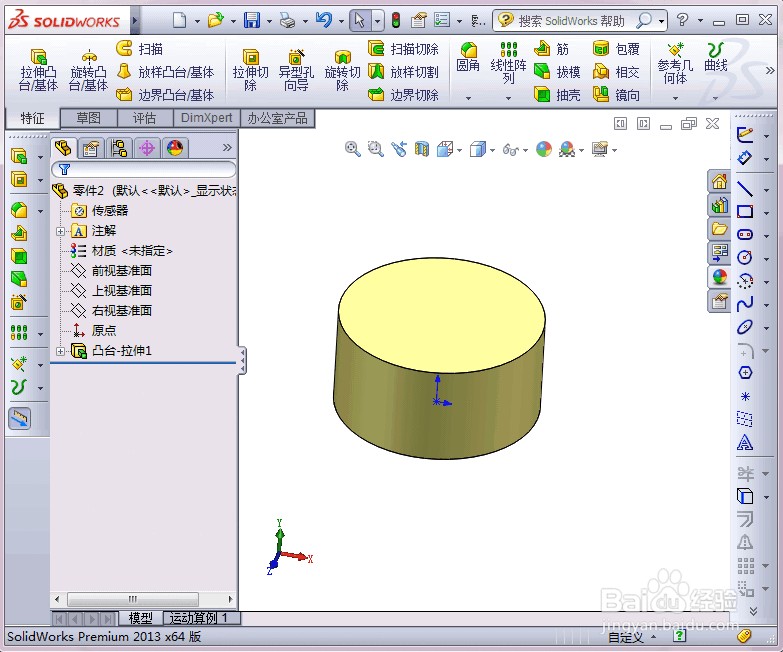Open the ConfigurationManager tab
Screen dimensions: 783x652
pos(119,148)
